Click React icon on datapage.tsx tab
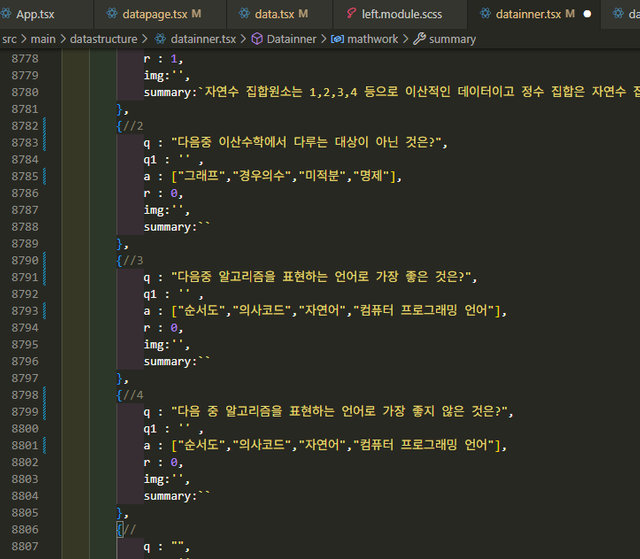 [112, 13]
